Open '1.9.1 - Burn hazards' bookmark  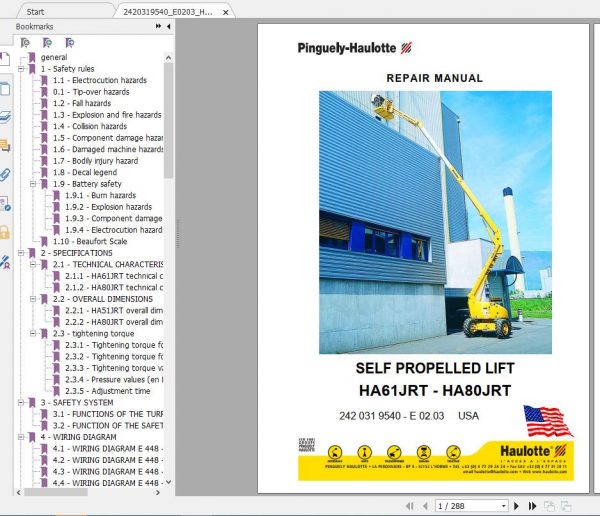tap(101, 195)
